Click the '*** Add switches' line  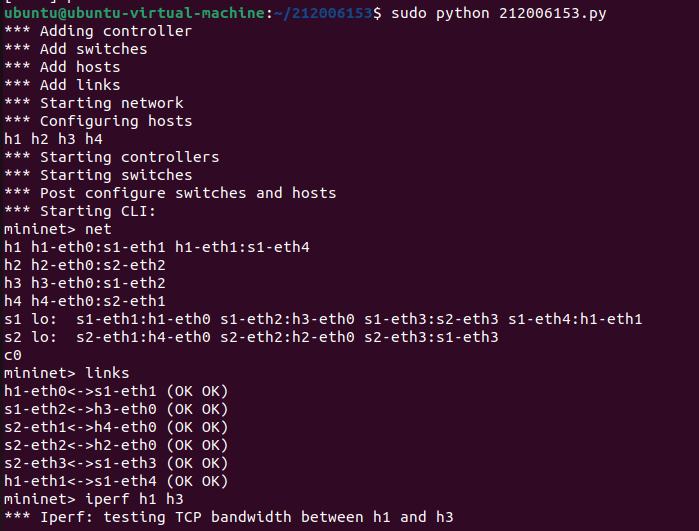[x=75, y=49]
